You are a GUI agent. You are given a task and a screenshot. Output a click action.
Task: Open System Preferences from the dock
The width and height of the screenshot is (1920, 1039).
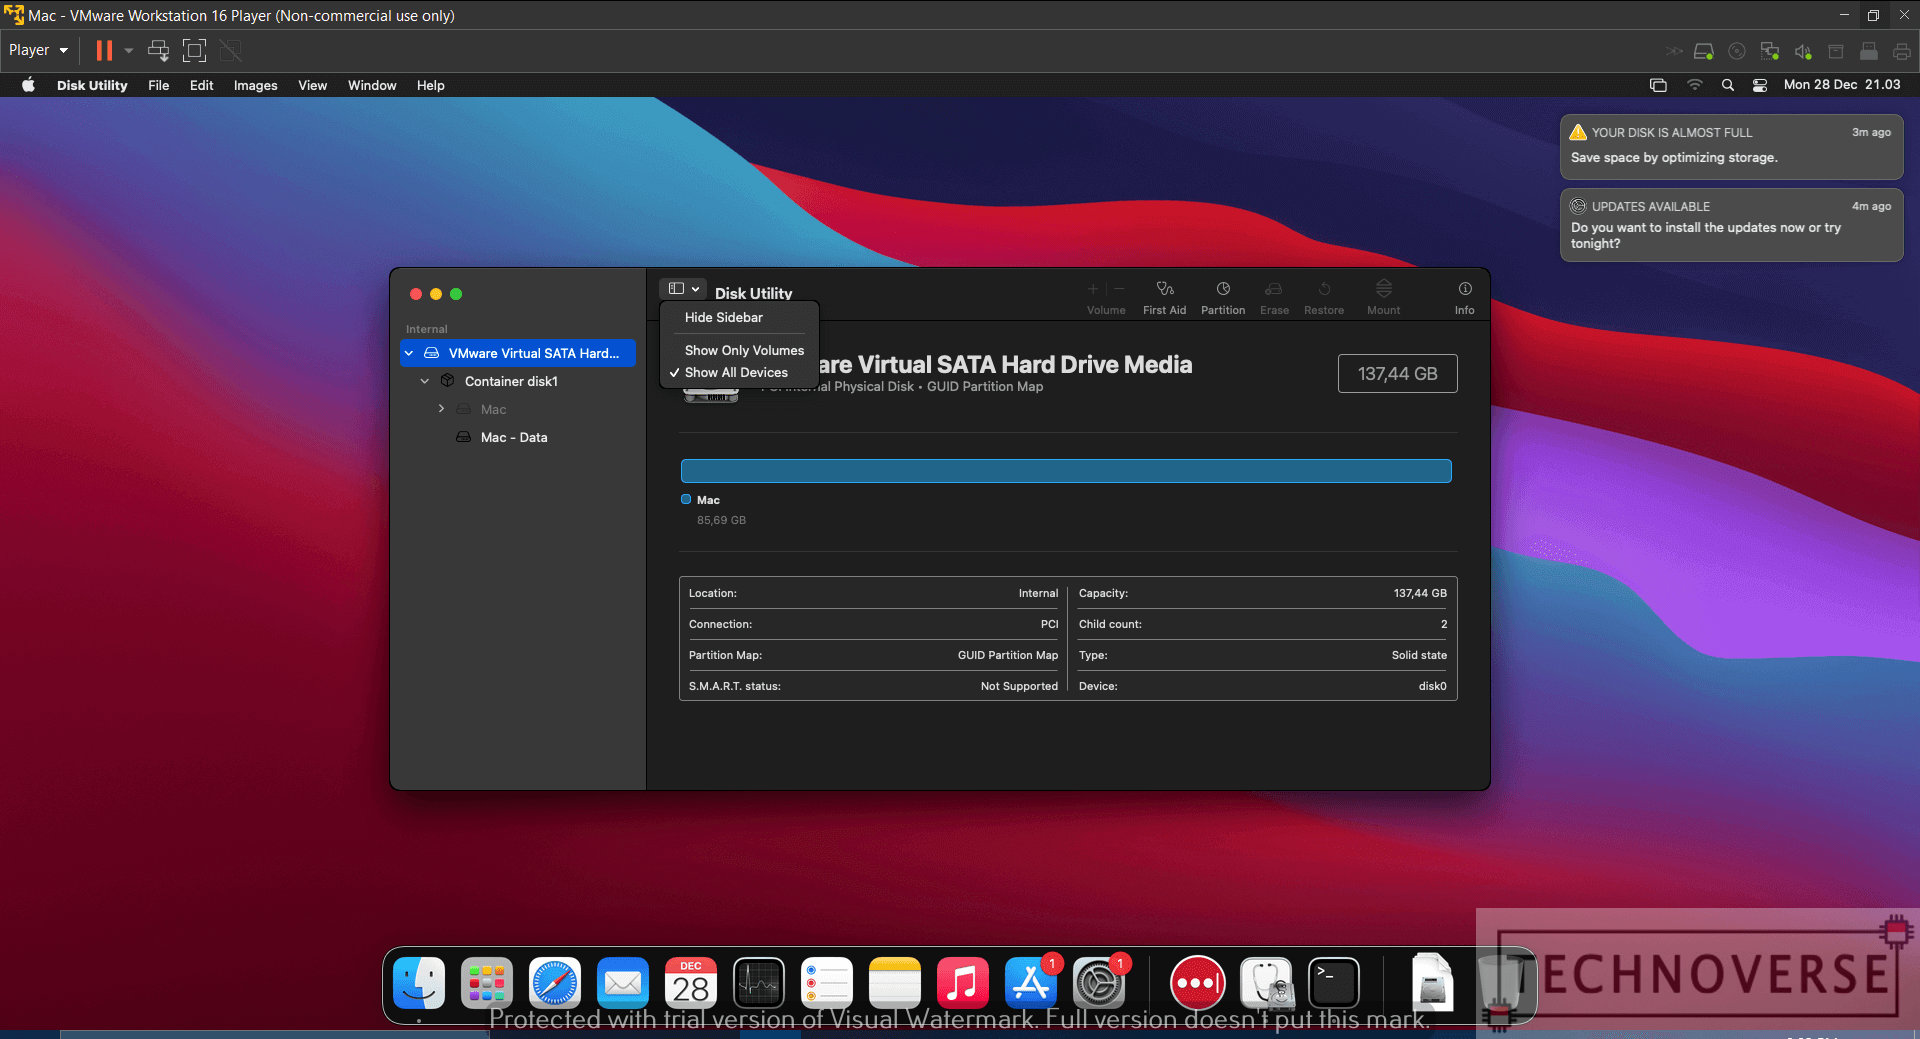click(1099, 983)
